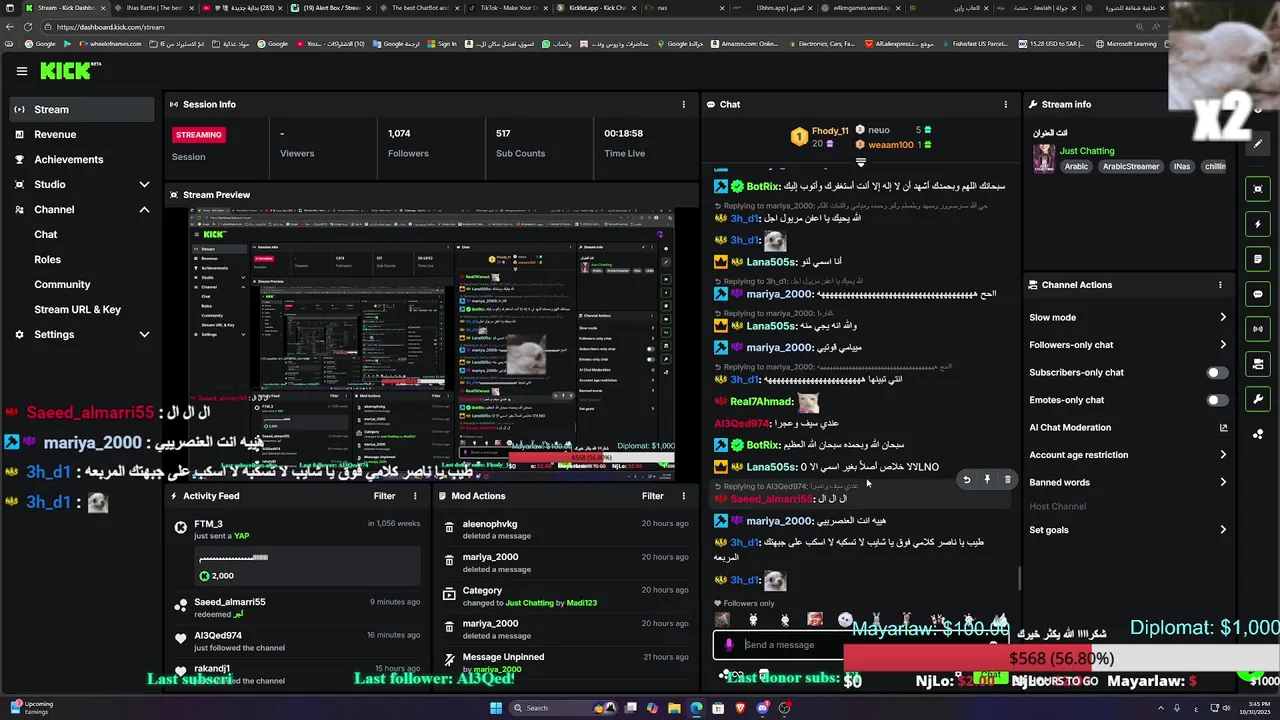
Task: Expand the Settings sidebar section
Action: (144, 335)
